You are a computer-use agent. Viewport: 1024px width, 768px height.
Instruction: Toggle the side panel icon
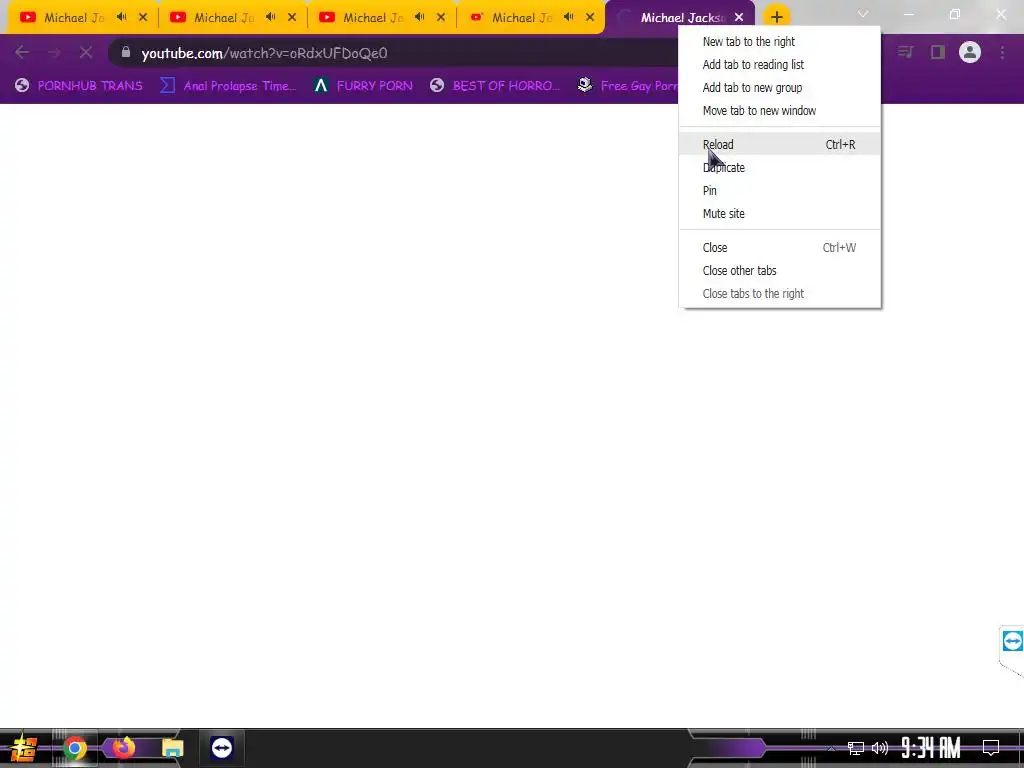tap(938, 52)
